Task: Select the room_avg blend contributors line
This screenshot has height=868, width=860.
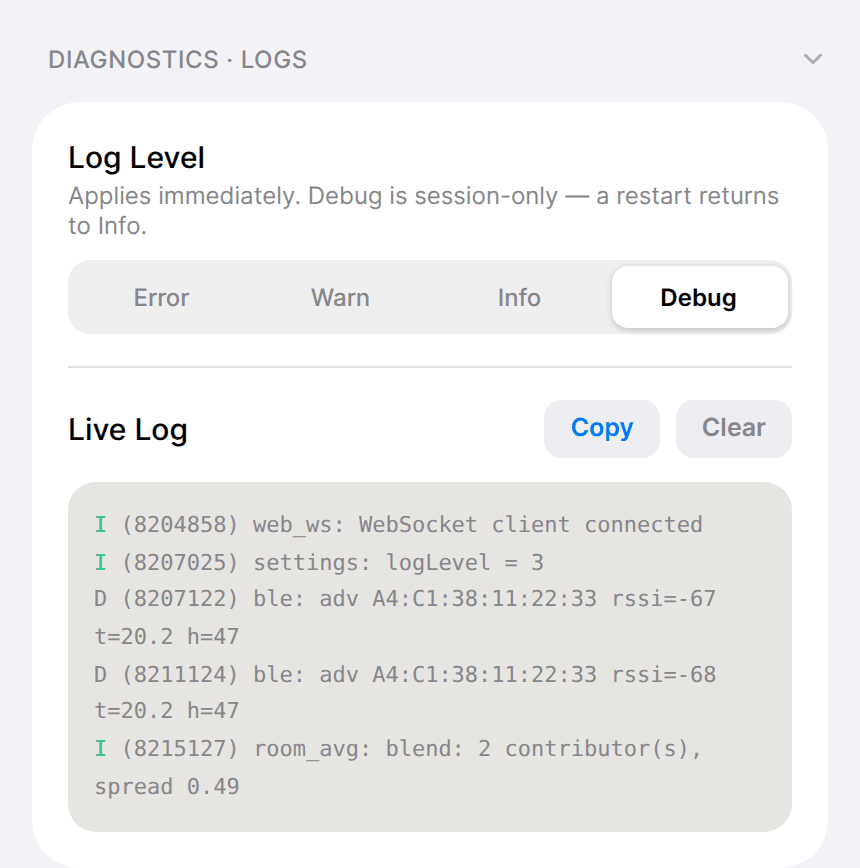Action: coord(398,767)
